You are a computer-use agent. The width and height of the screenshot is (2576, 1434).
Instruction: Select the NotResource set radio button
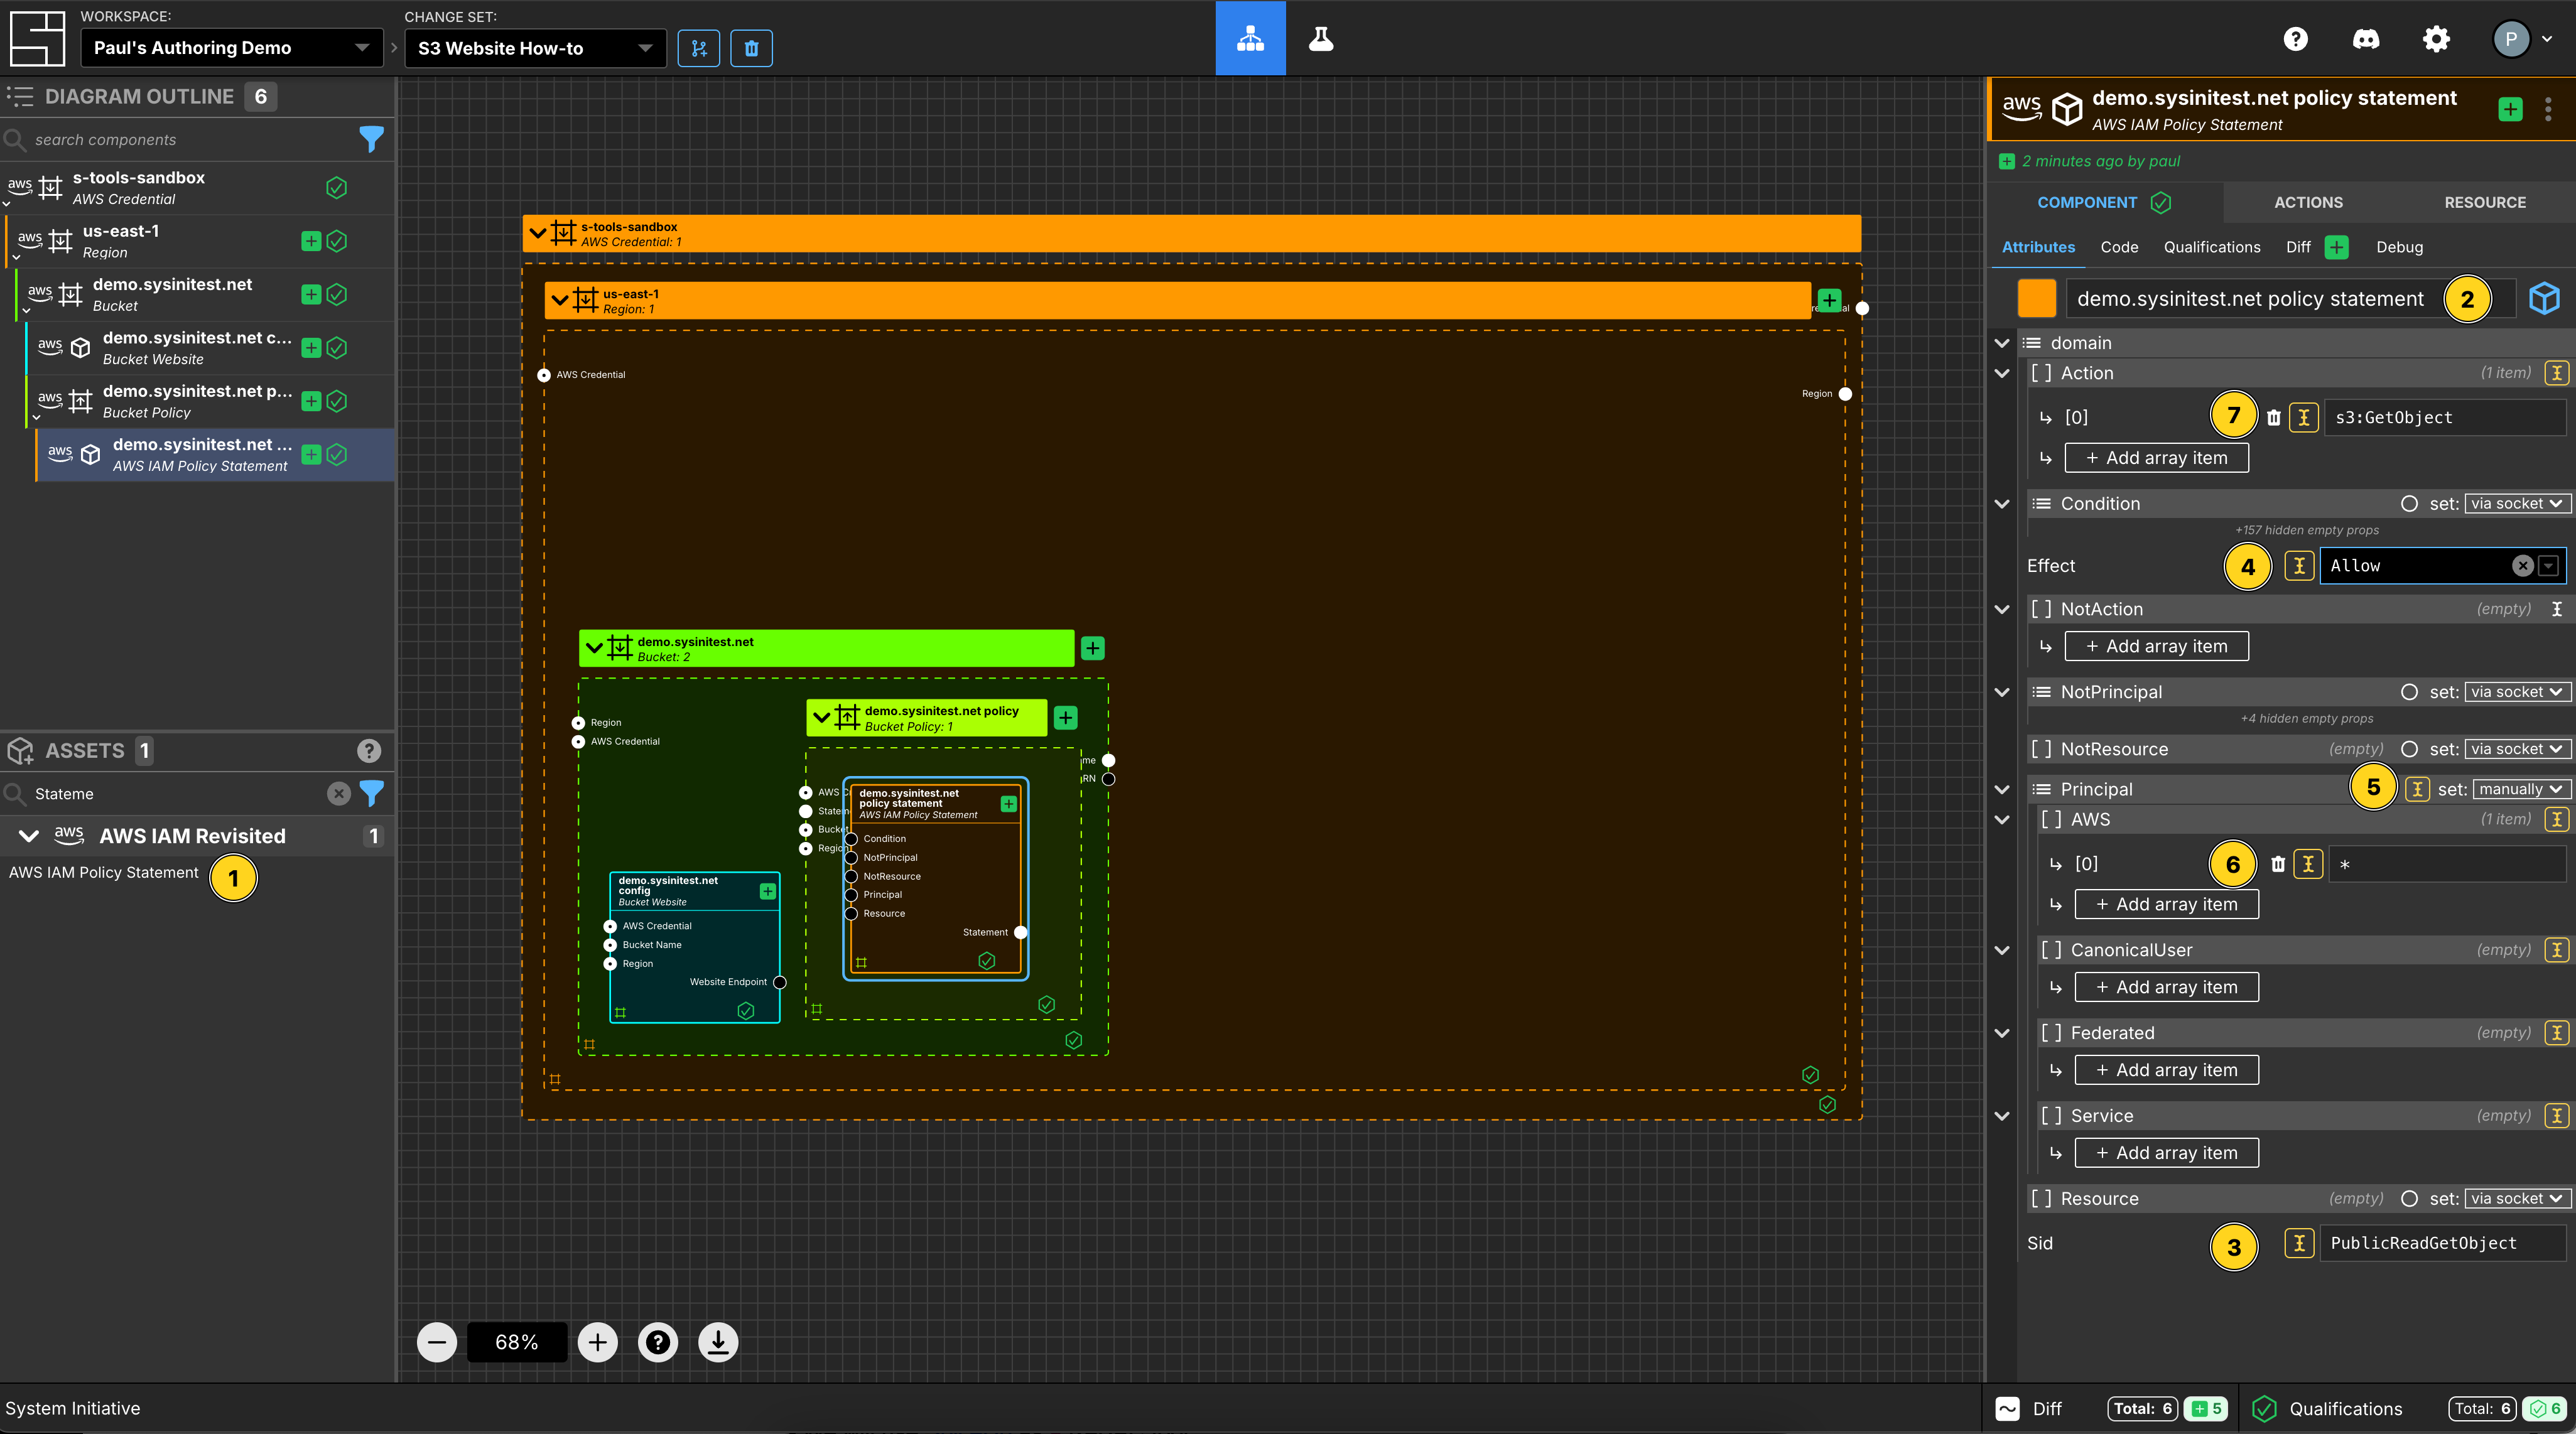2410,749
